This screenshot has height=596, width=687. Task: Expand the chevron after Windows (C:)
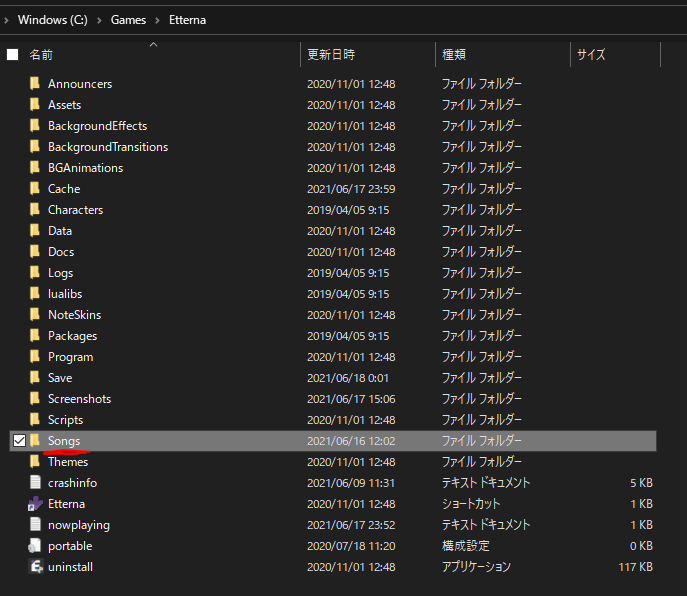[x=99, y=20]
